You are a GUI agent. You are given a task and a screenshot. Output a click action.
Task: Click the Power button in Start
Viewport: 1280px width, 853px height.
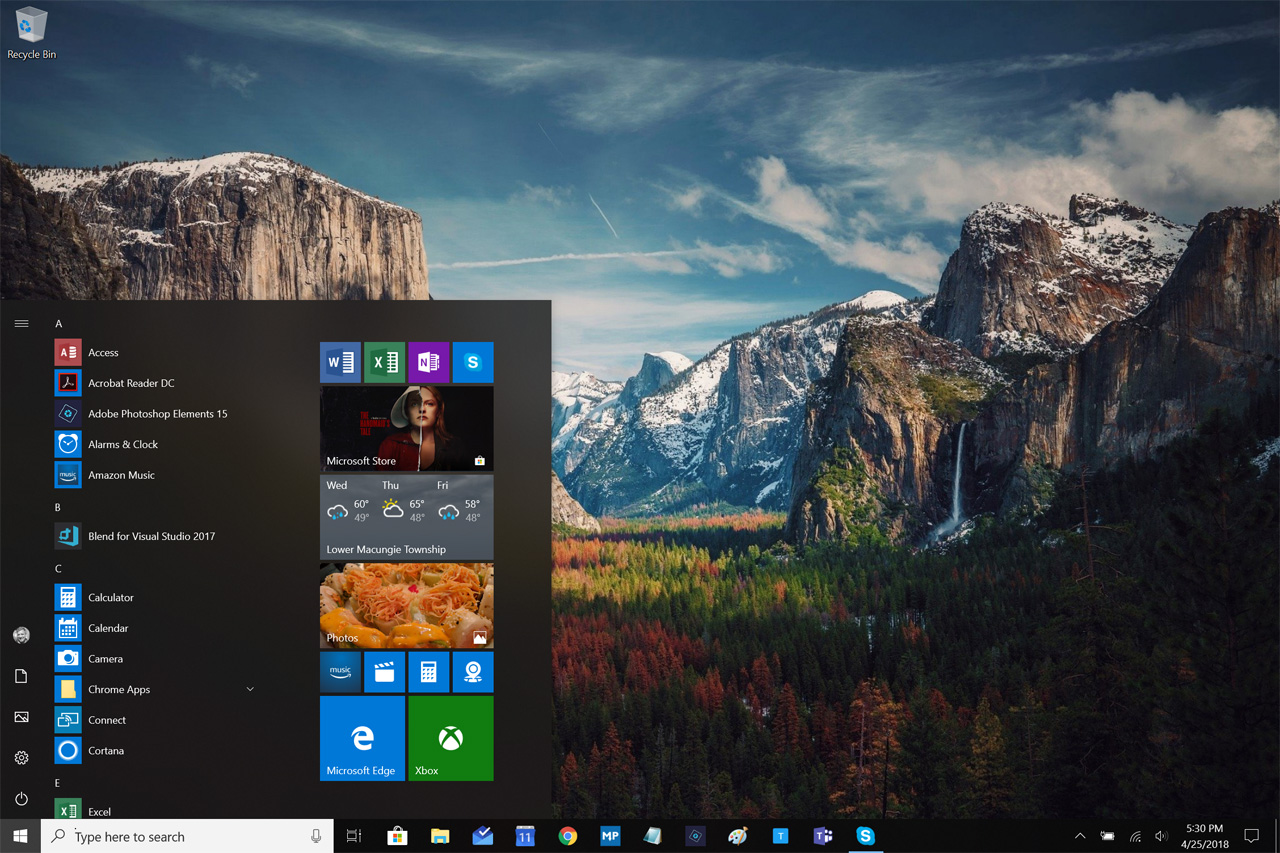pyautogui.click(x=21, y=798)
